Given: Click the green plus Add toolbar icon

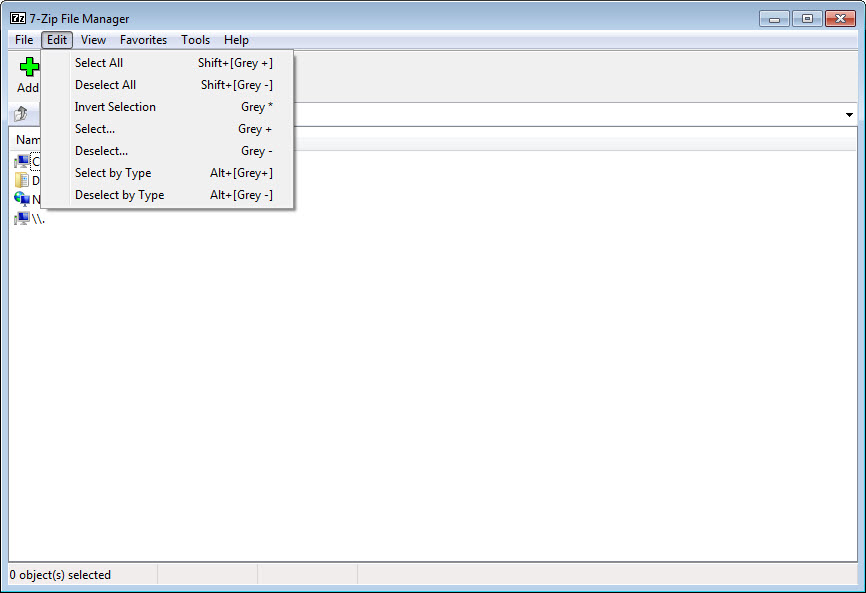Looking at the screenshot, I should (29, 67).
